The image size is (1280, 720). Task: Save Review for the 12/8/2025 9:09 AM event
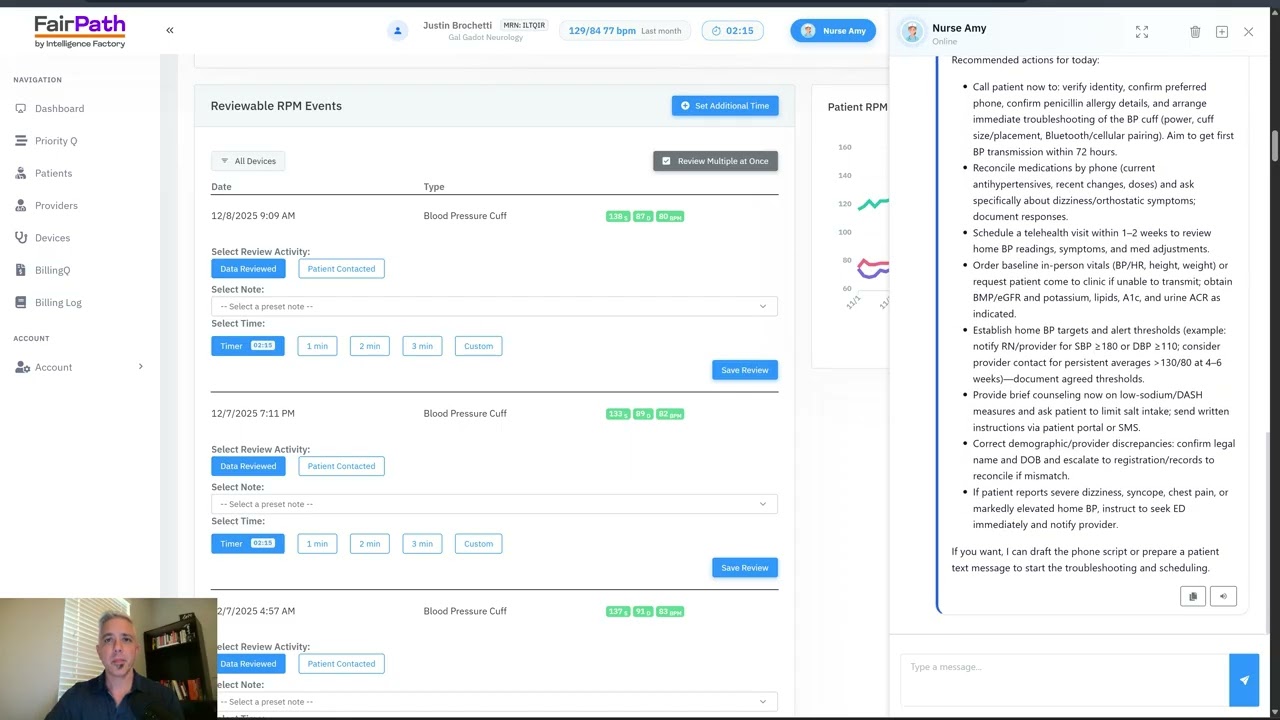tap(745, 370)
